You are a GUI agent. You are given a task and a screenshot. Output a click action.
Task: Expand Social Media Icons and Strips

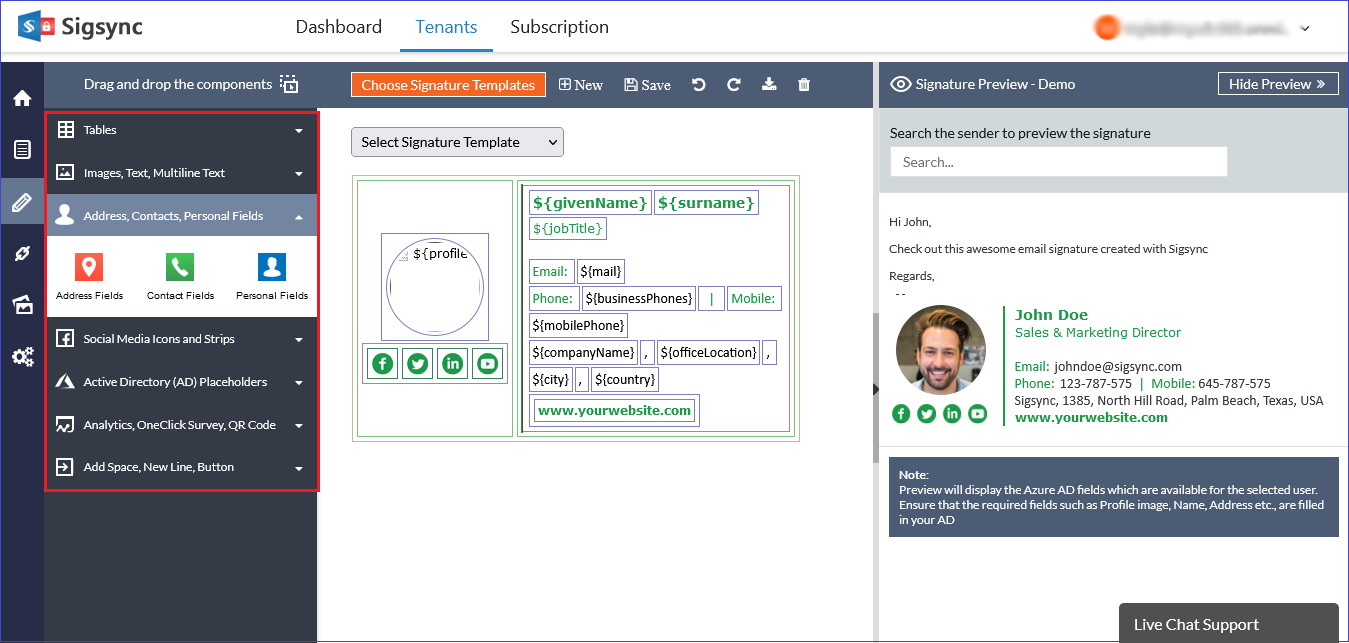point(181,339)
